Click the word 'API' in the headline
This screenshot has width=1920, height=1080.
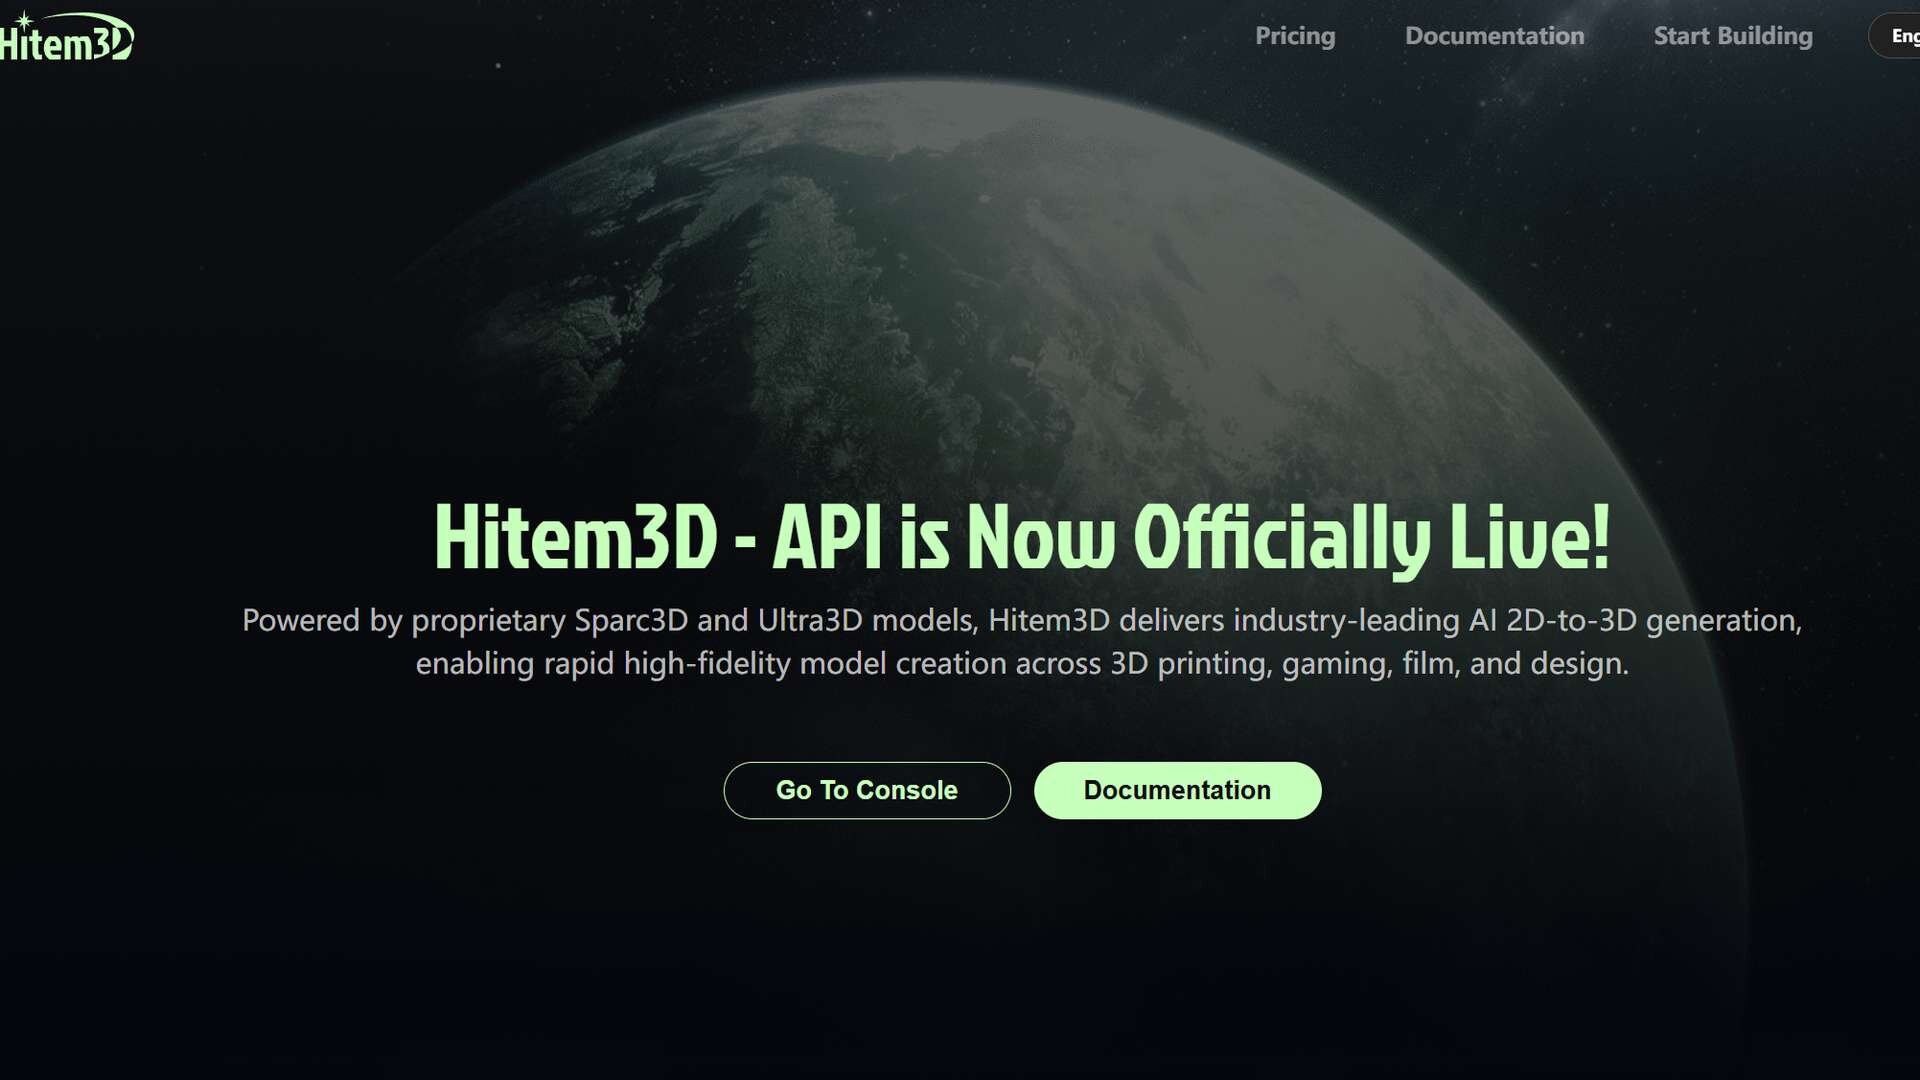tap(827, 538)
